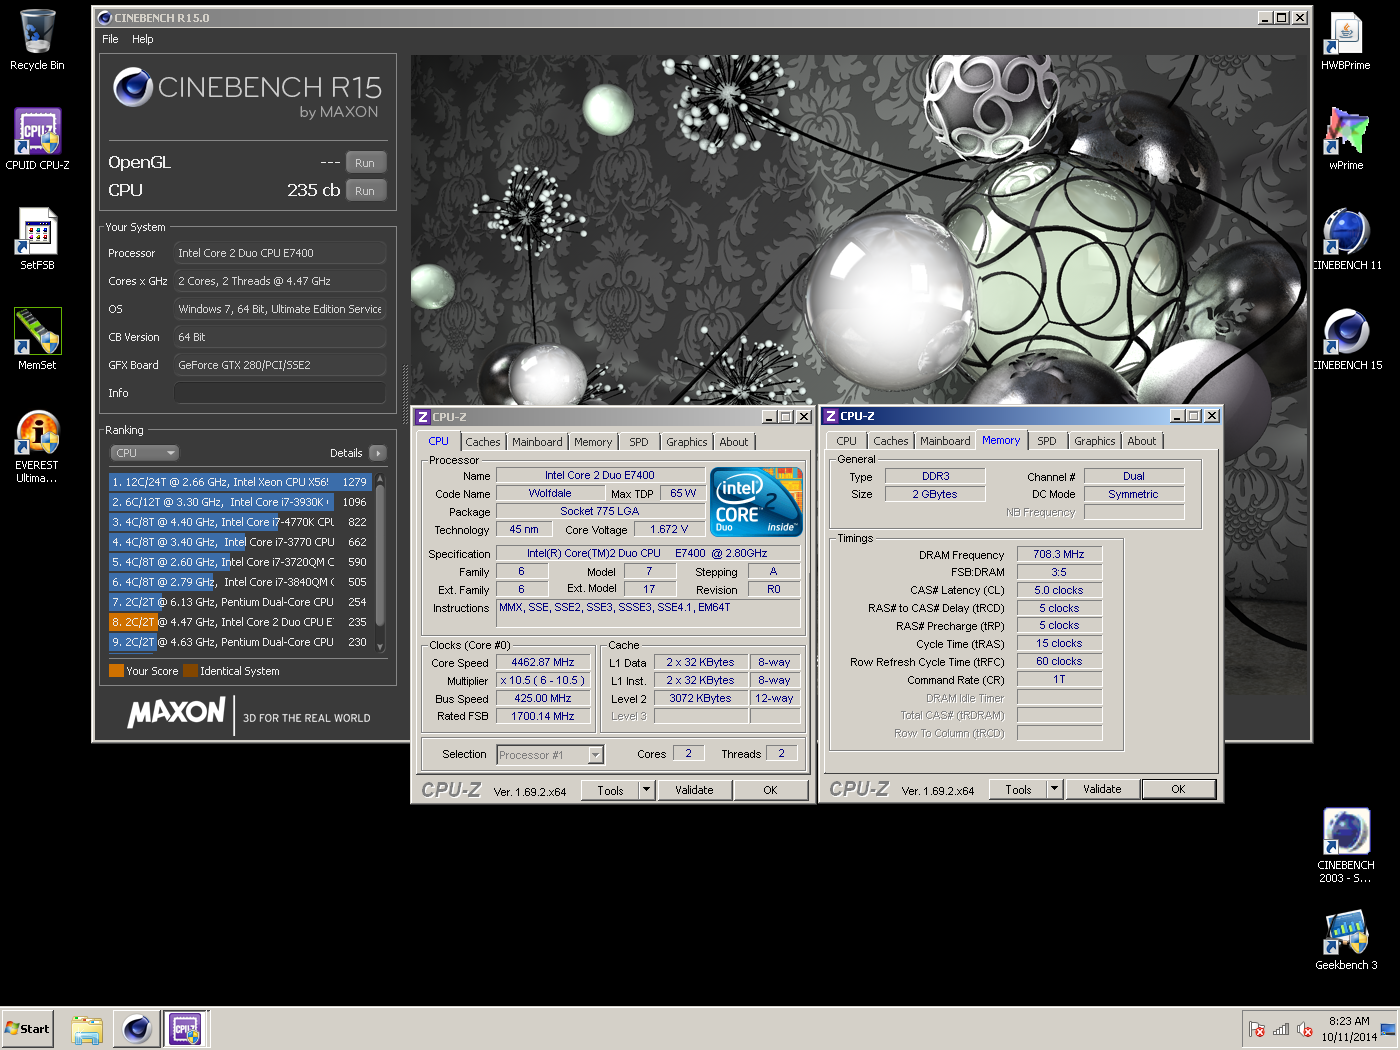The height and width of the screenshot is (1050, 1400).
Task: Switch to Caches tab in left CPU-Z
Action: tap(483, 442)
